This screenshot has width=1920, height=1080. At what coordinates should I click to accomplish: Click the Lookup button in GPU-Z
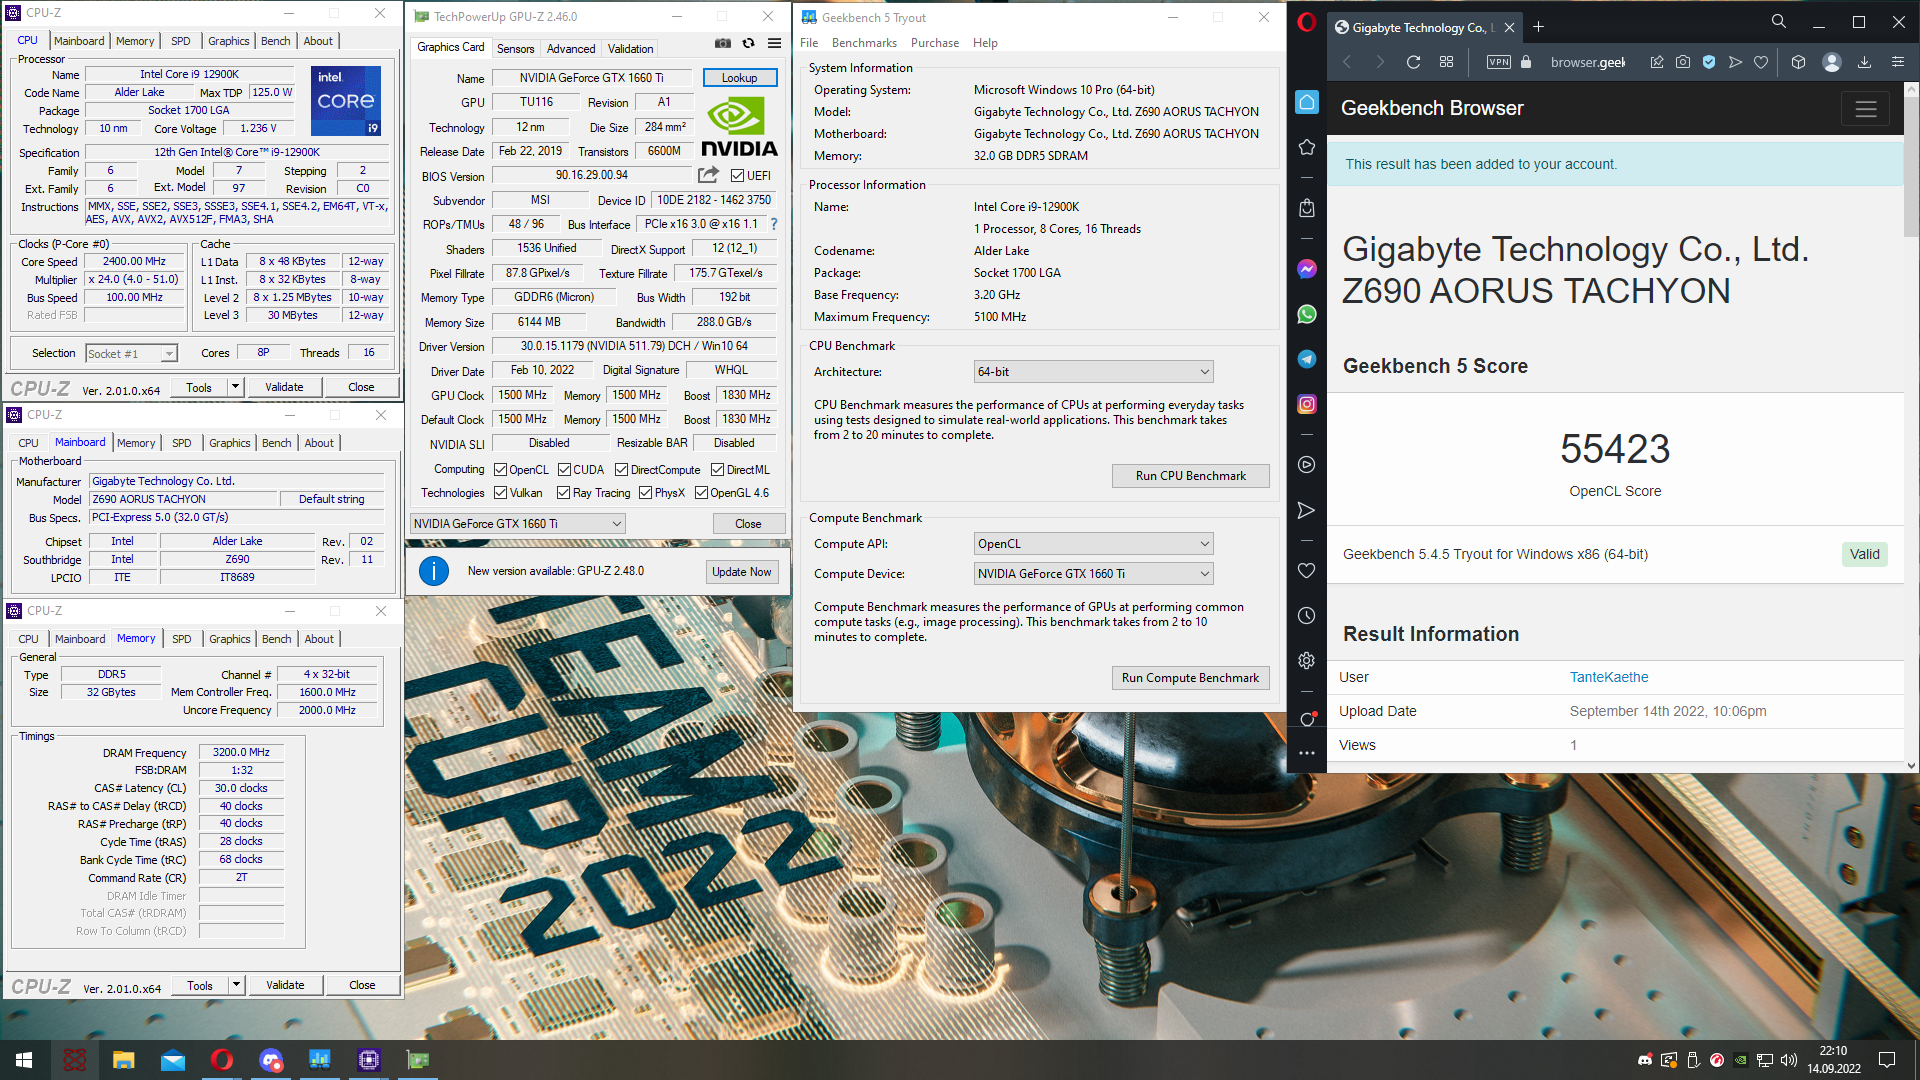point(740,78)
